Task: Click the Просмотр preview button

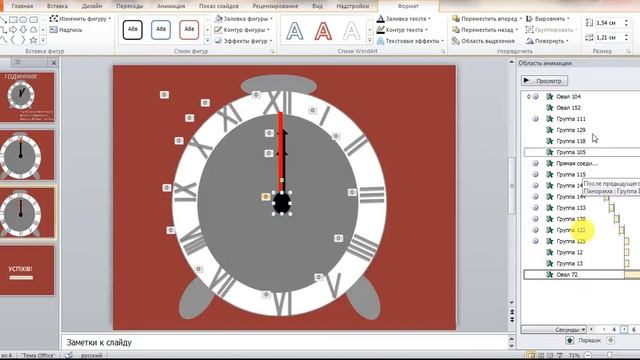Action: [544, 81]
